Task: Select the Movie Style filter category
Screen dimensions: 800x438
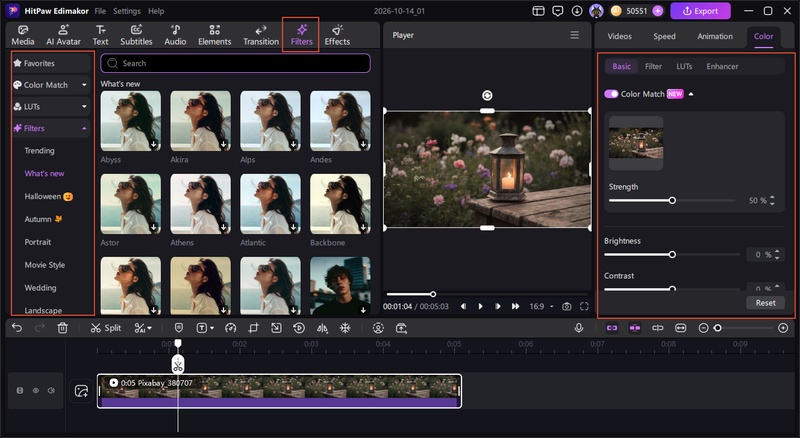Action: pos(45,265)
